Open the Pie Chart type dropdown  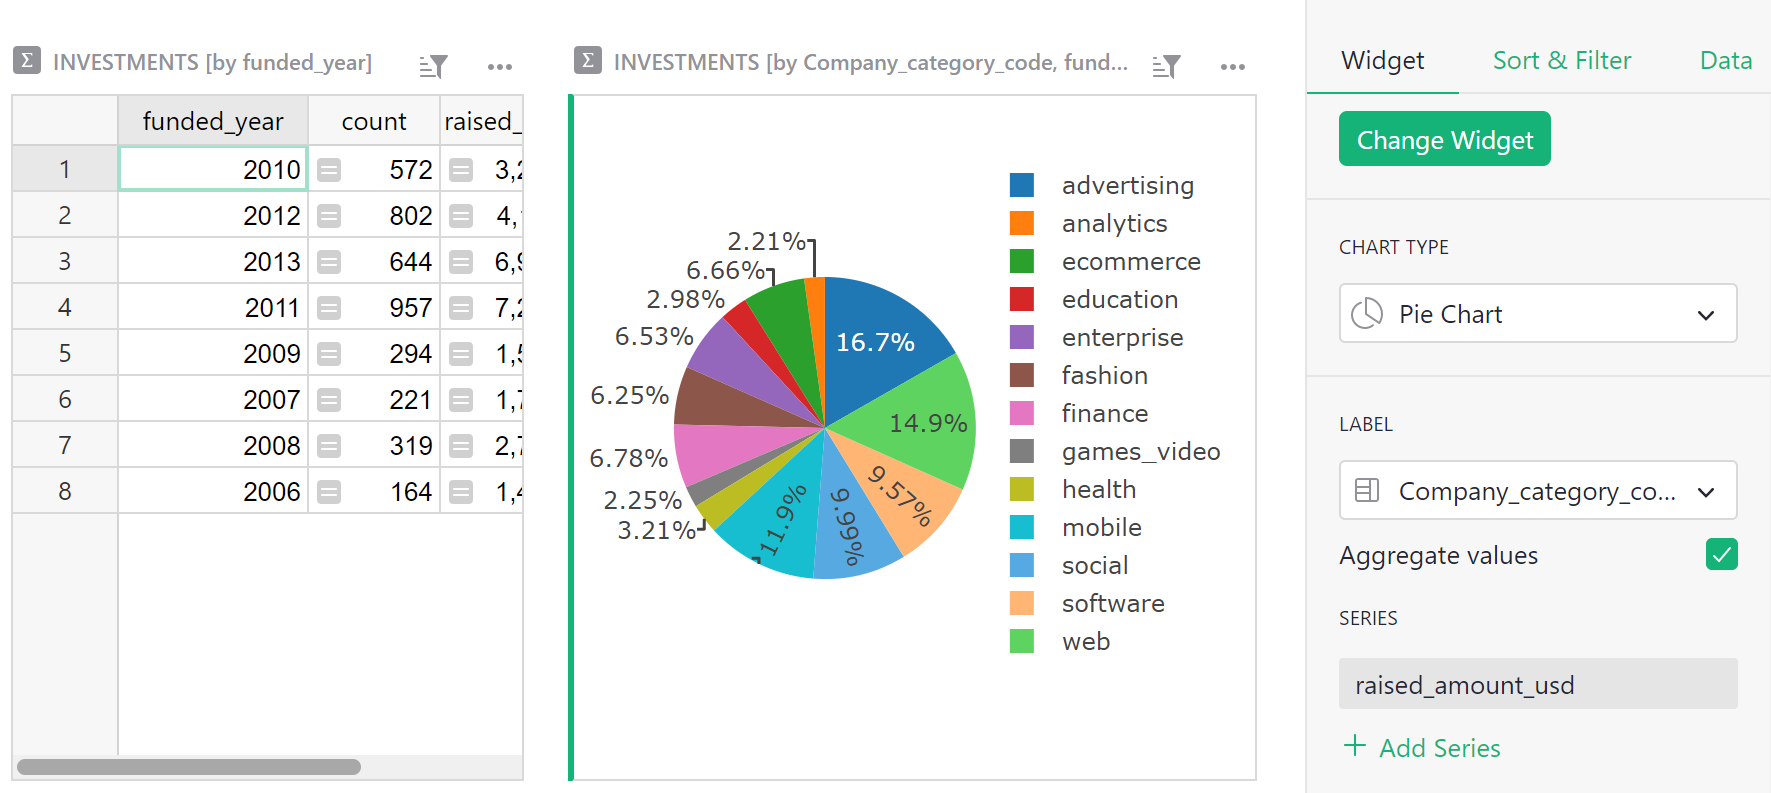click(x=1537, y=314)
